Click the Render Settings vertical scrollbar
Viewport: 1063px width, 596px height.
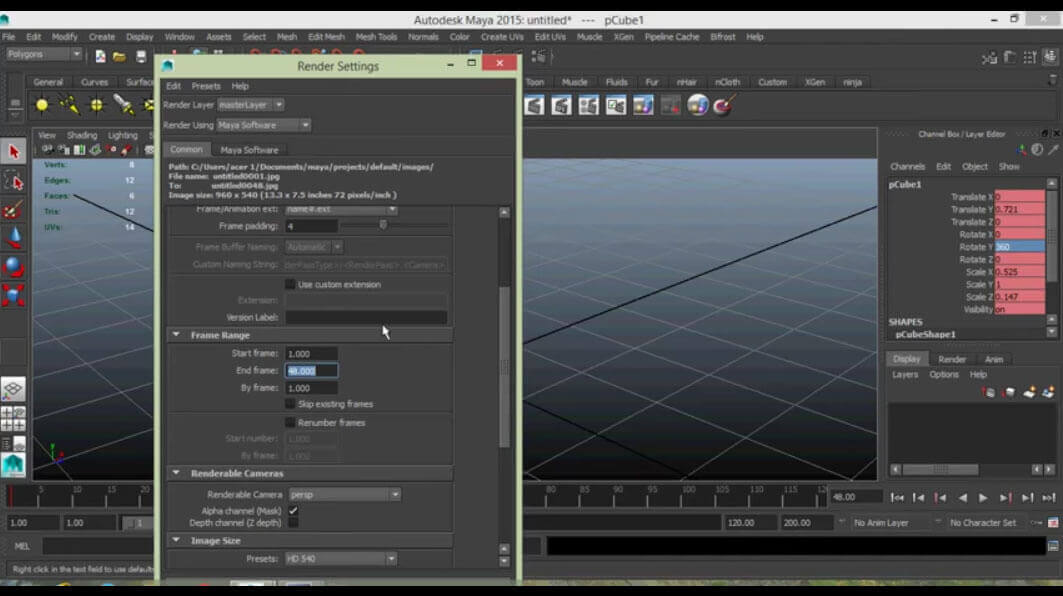[x=504, y=366]
